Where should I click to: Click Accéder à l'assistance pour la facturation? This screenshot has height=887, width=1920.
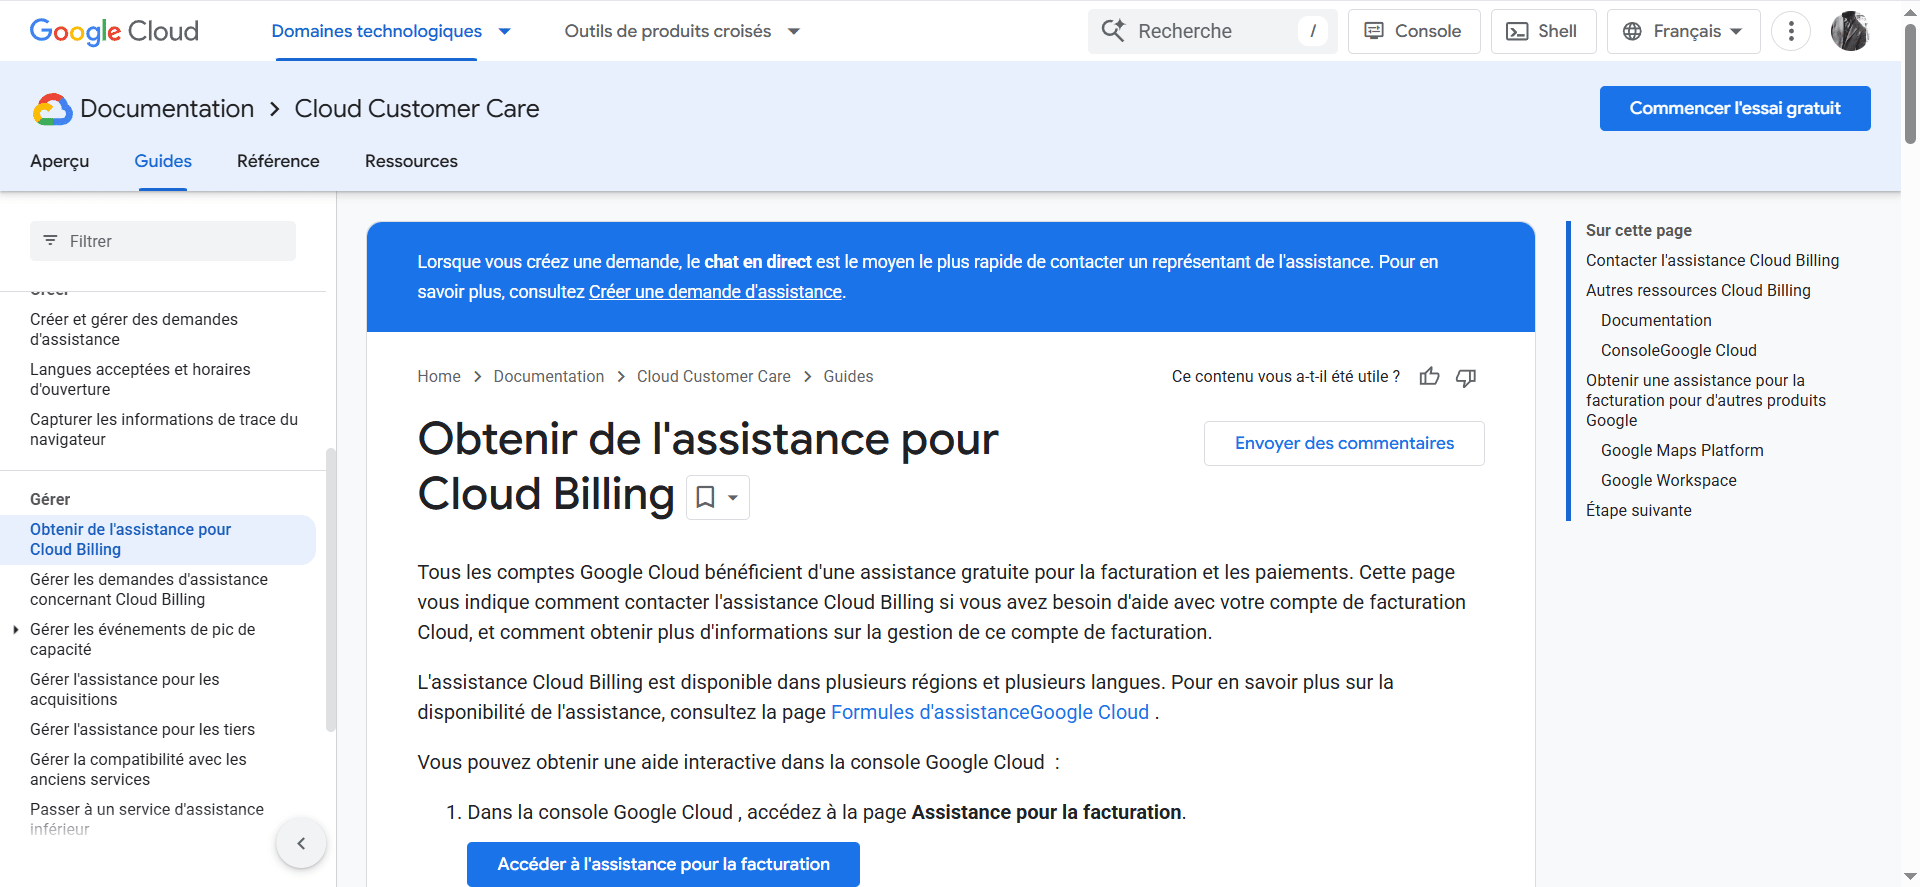pos(663,864)
